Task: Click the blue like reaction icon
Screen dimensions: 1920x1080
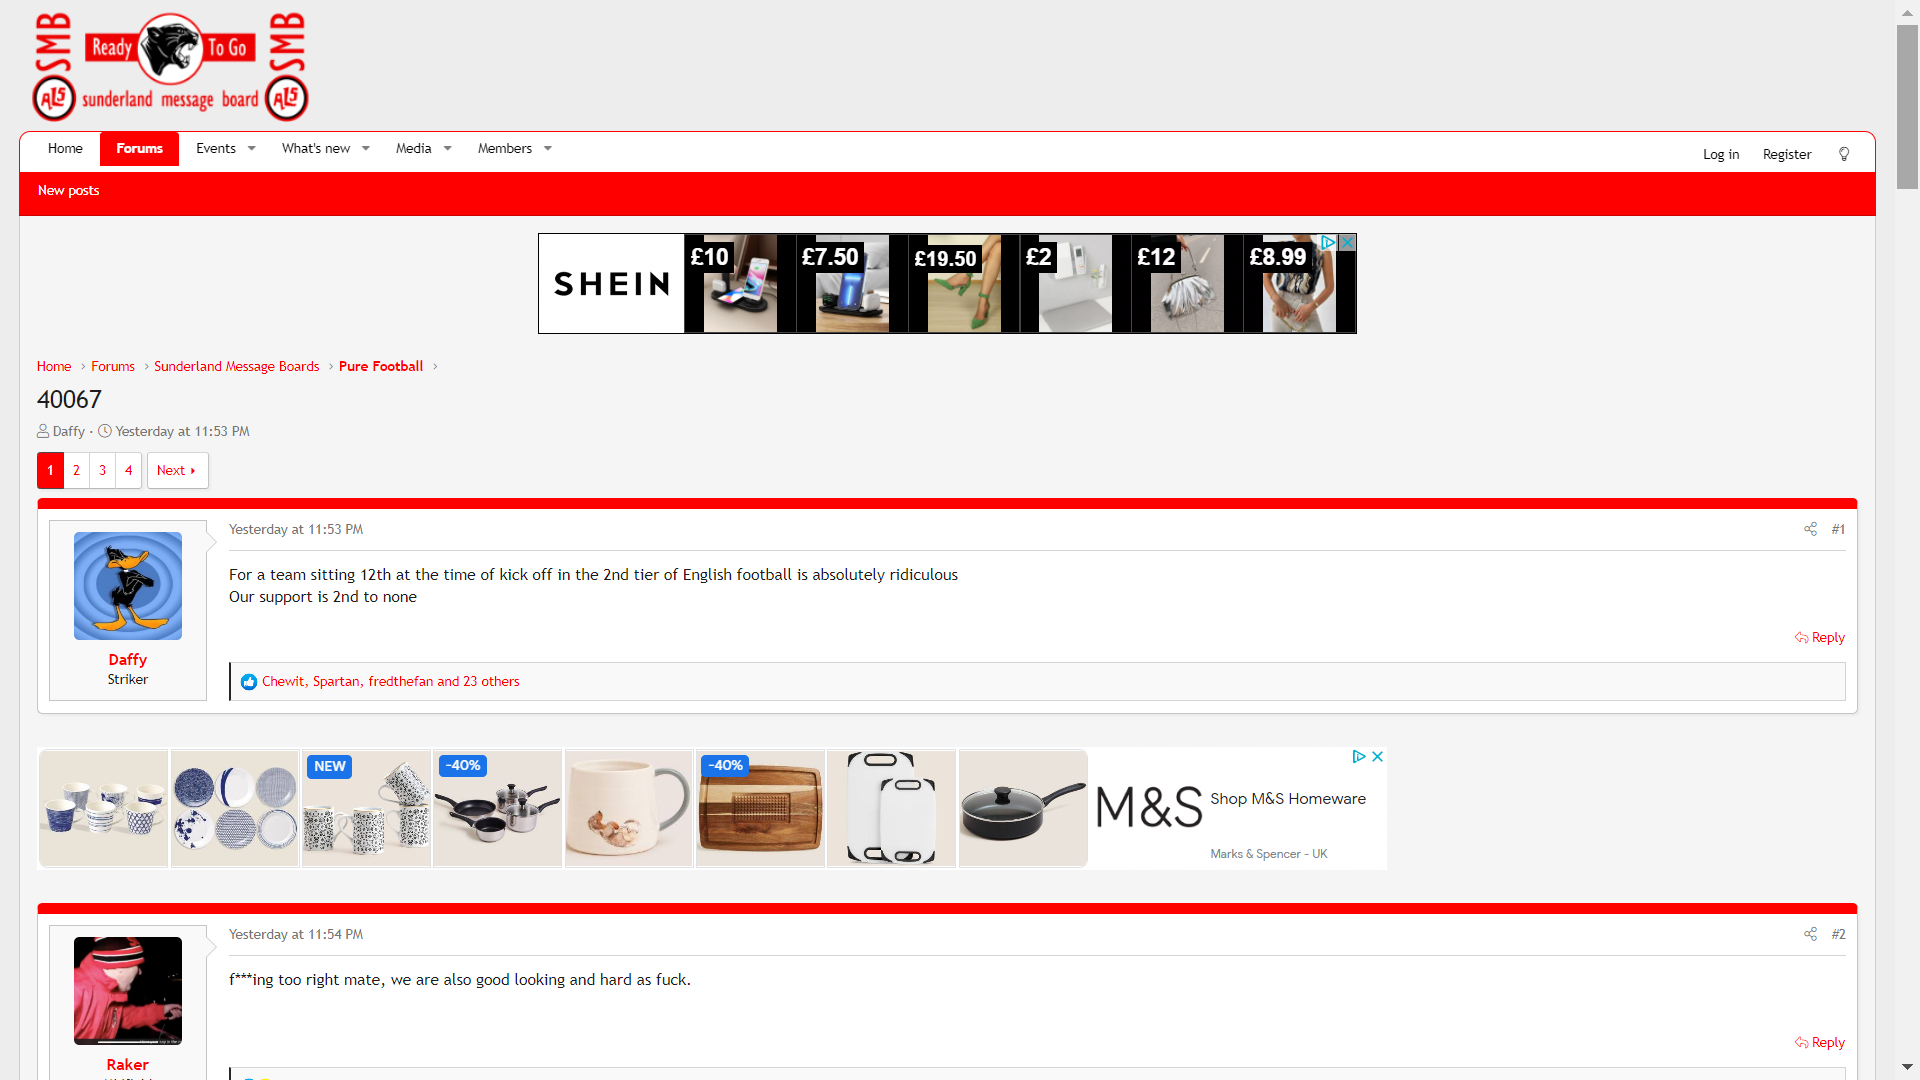Action: (249, 682)
